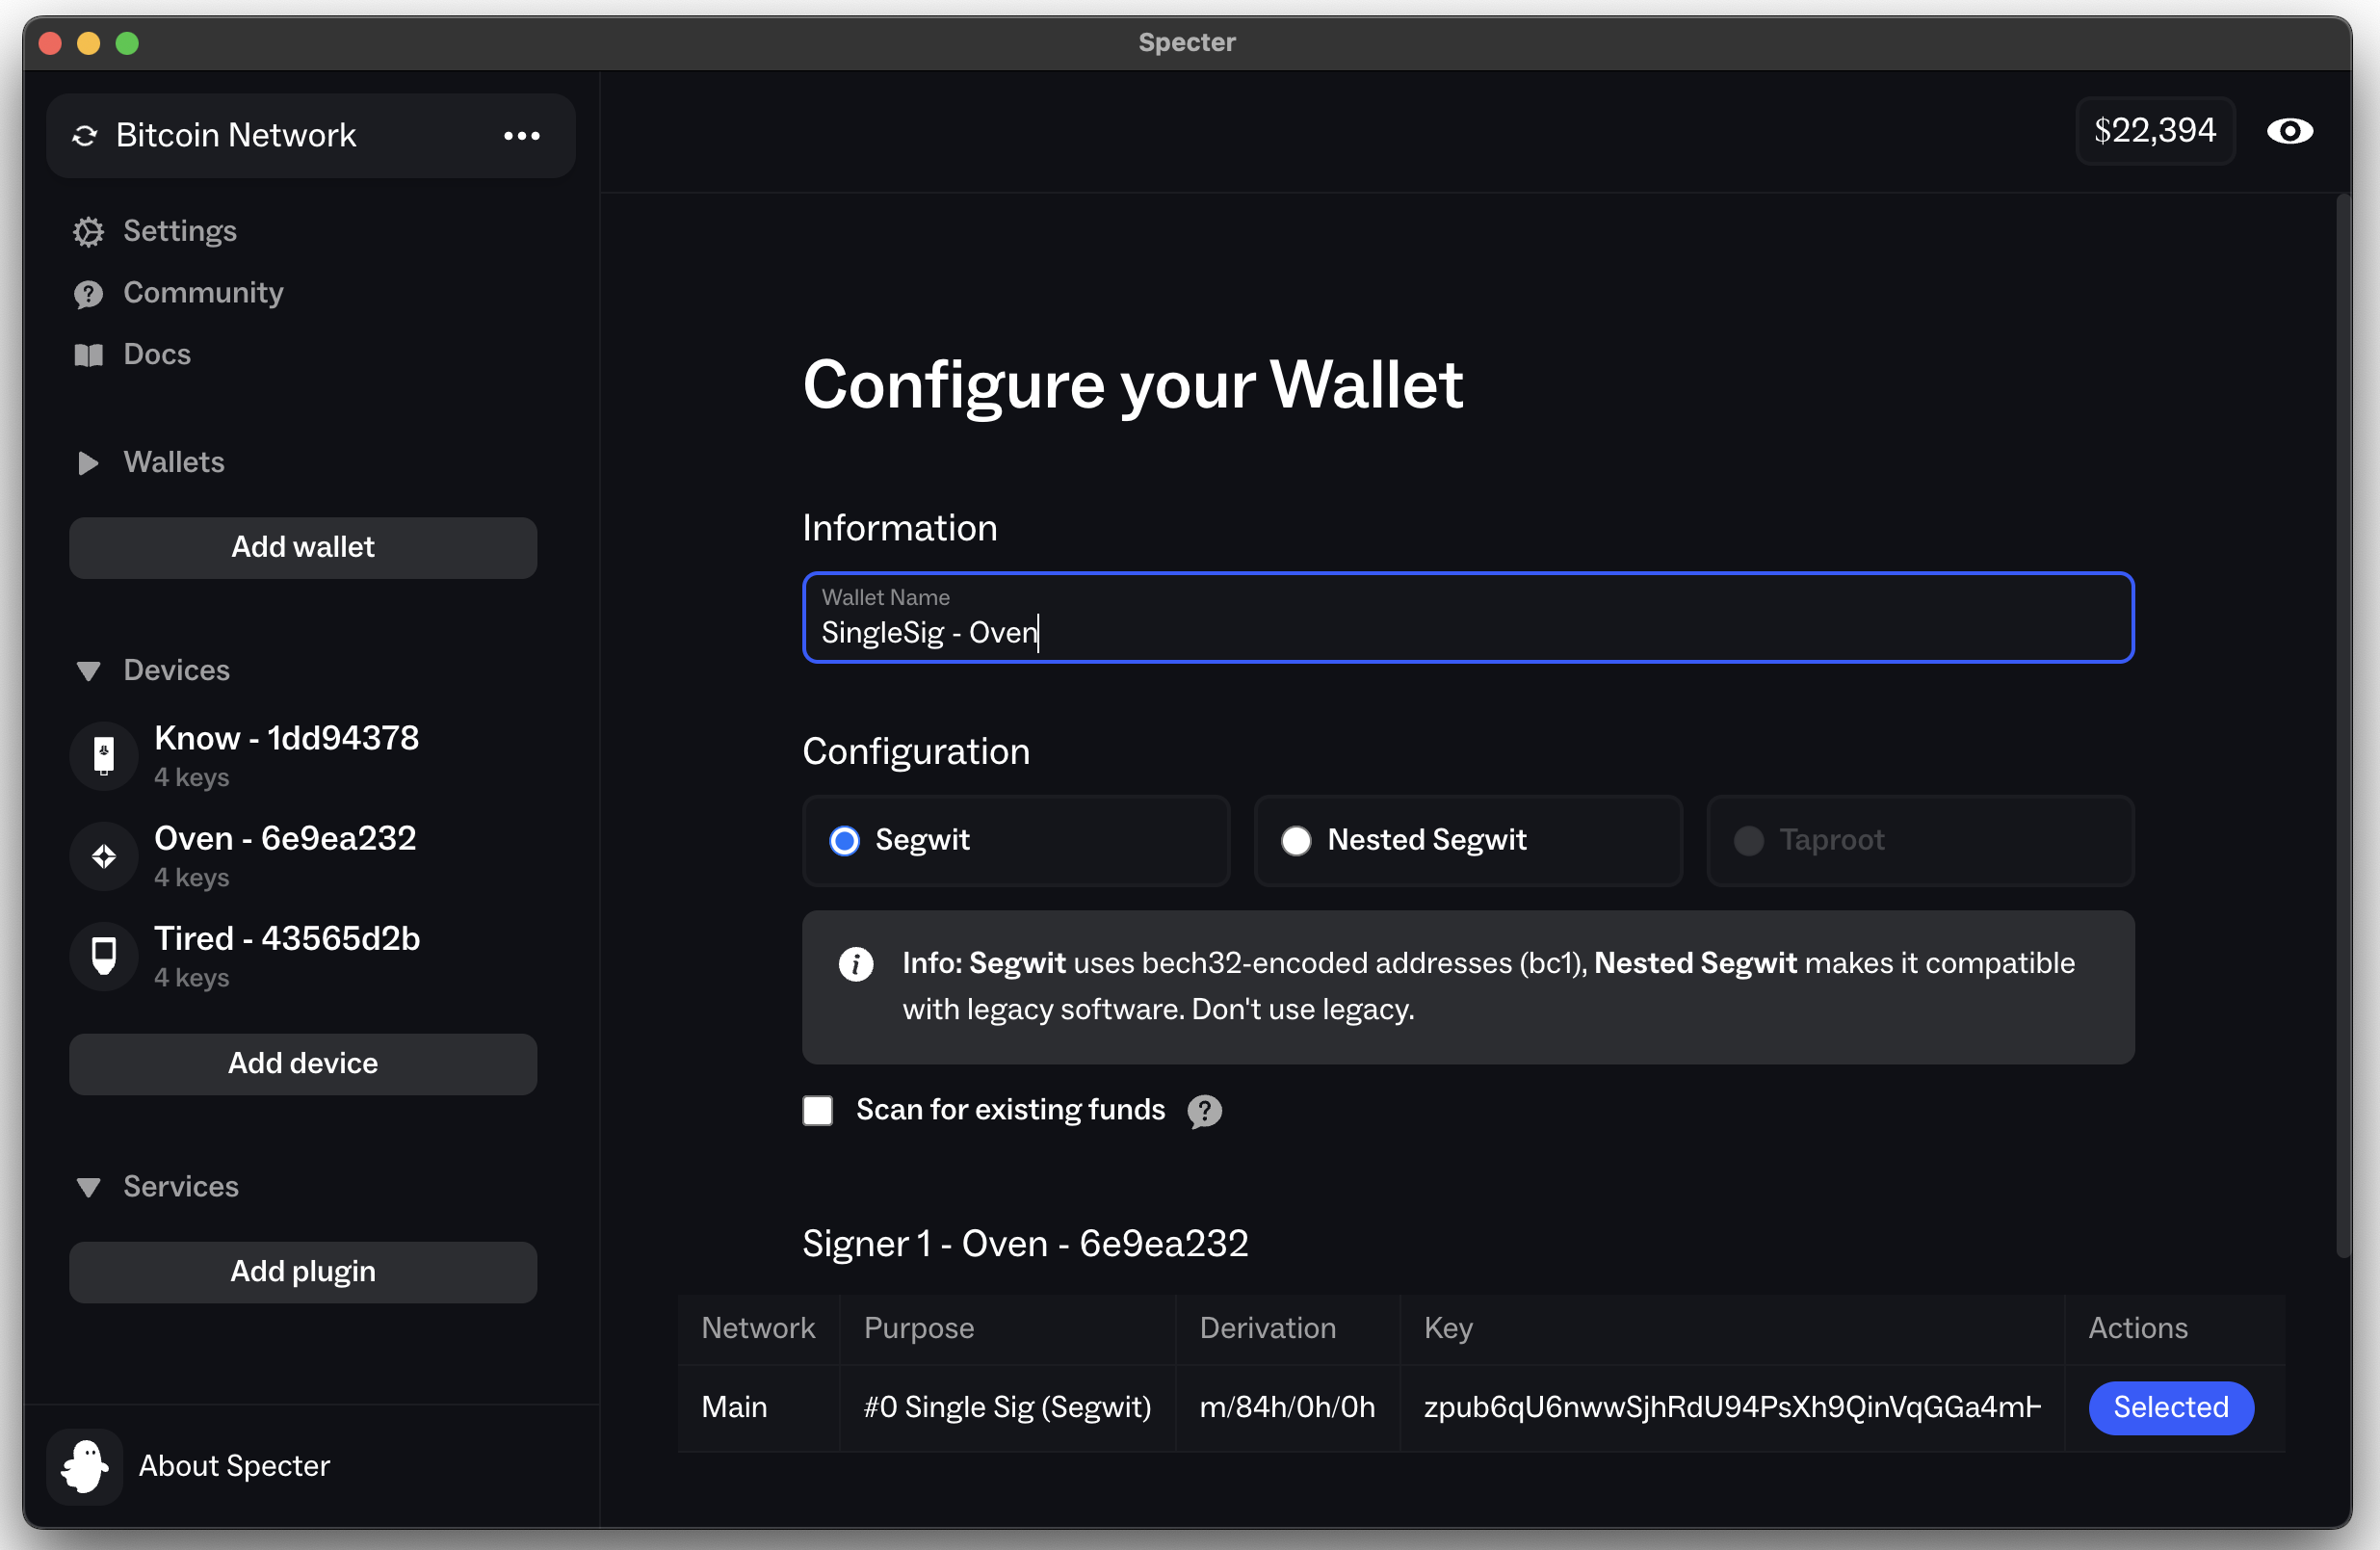Click the Add device button
The width and height of the screenshot is (2380, 1550).
click(303, 1064)
